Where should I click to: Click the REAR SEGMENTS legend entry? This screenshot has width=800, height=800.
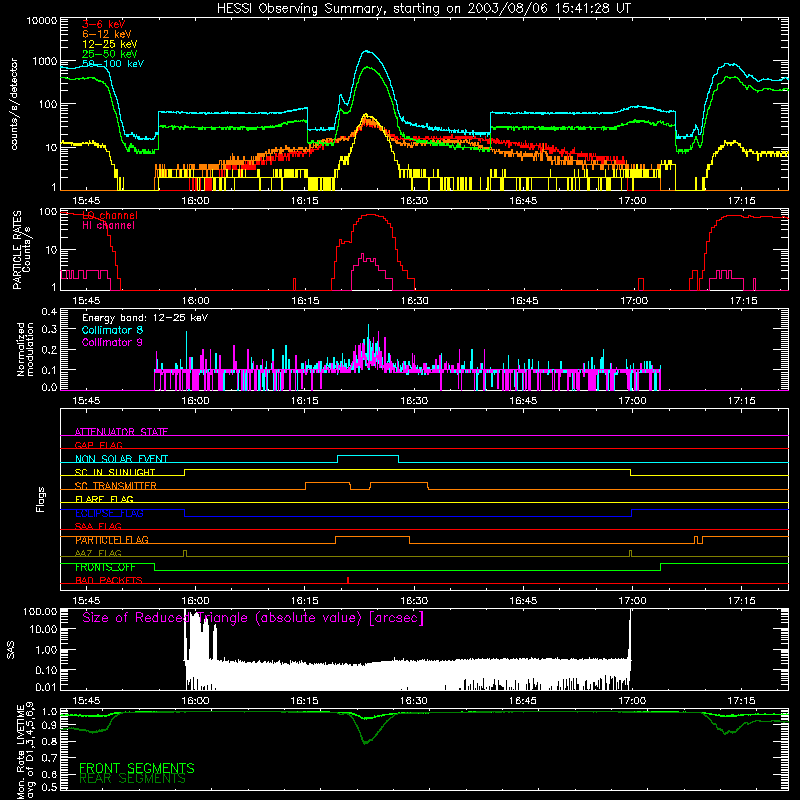click(132, 779)
